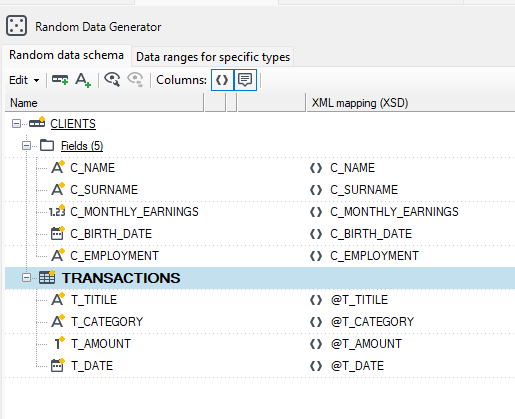Click the C_NAME XML mapping value
The height and width of the screenshot is (419, 515).
click(352, 168)
